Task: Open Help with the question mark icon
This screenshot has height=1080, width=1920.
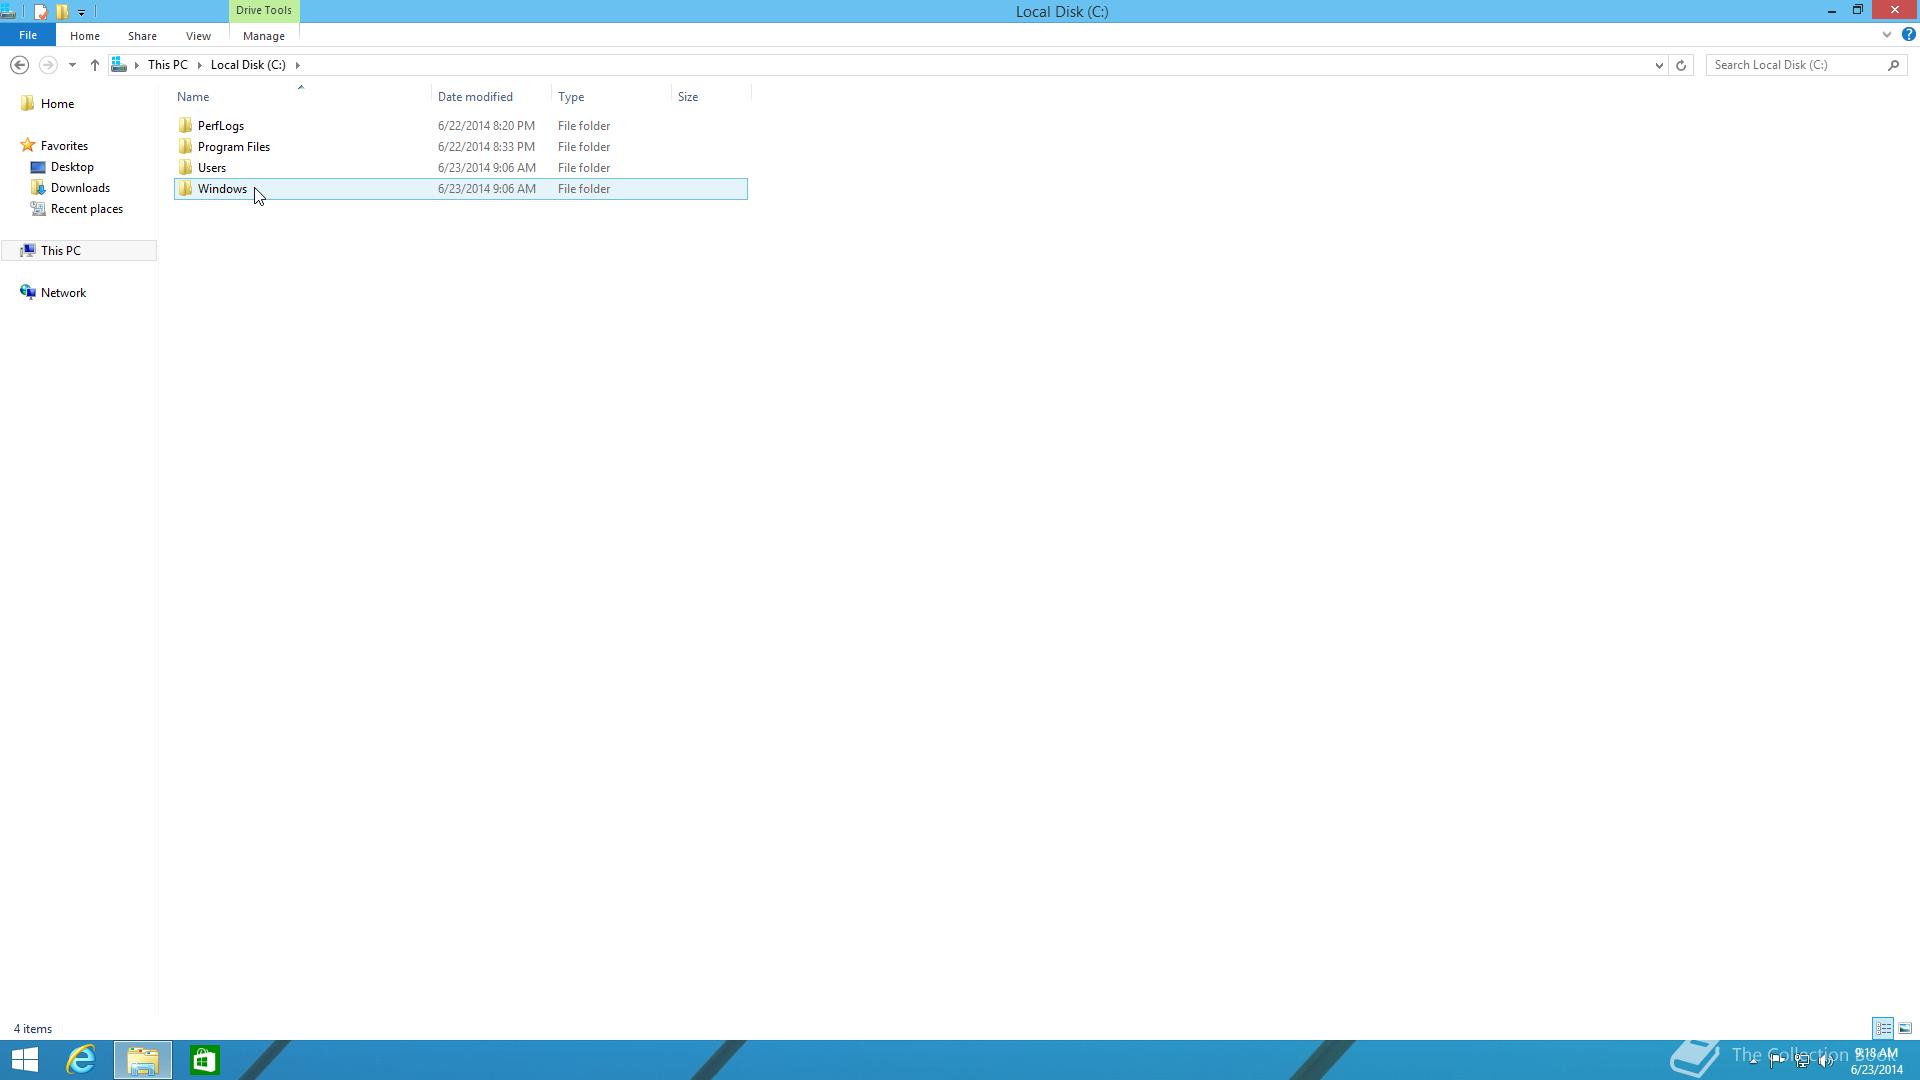Action: coord(1908,35)
